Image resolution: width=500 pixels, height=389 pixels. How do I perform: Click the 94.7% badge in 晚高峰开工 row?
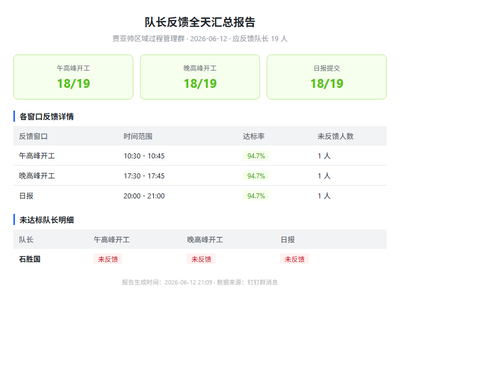256,176
